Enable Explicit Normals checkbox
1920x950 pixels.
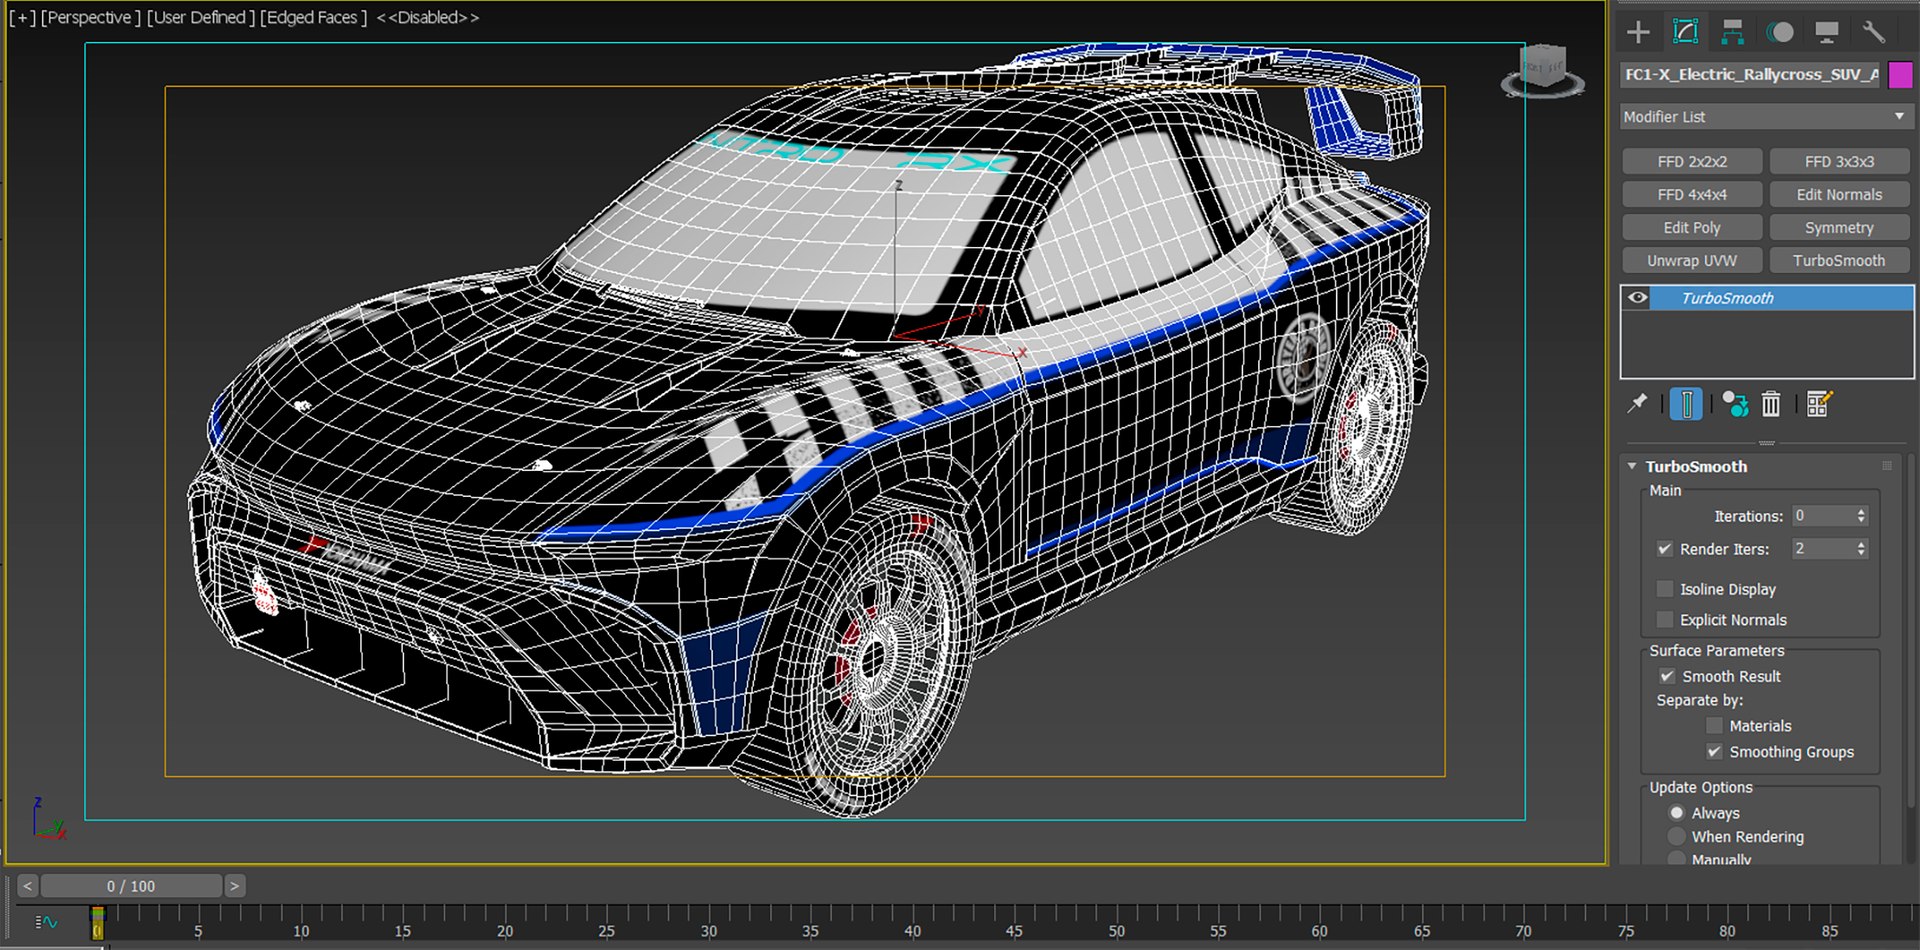[1665, 620]
